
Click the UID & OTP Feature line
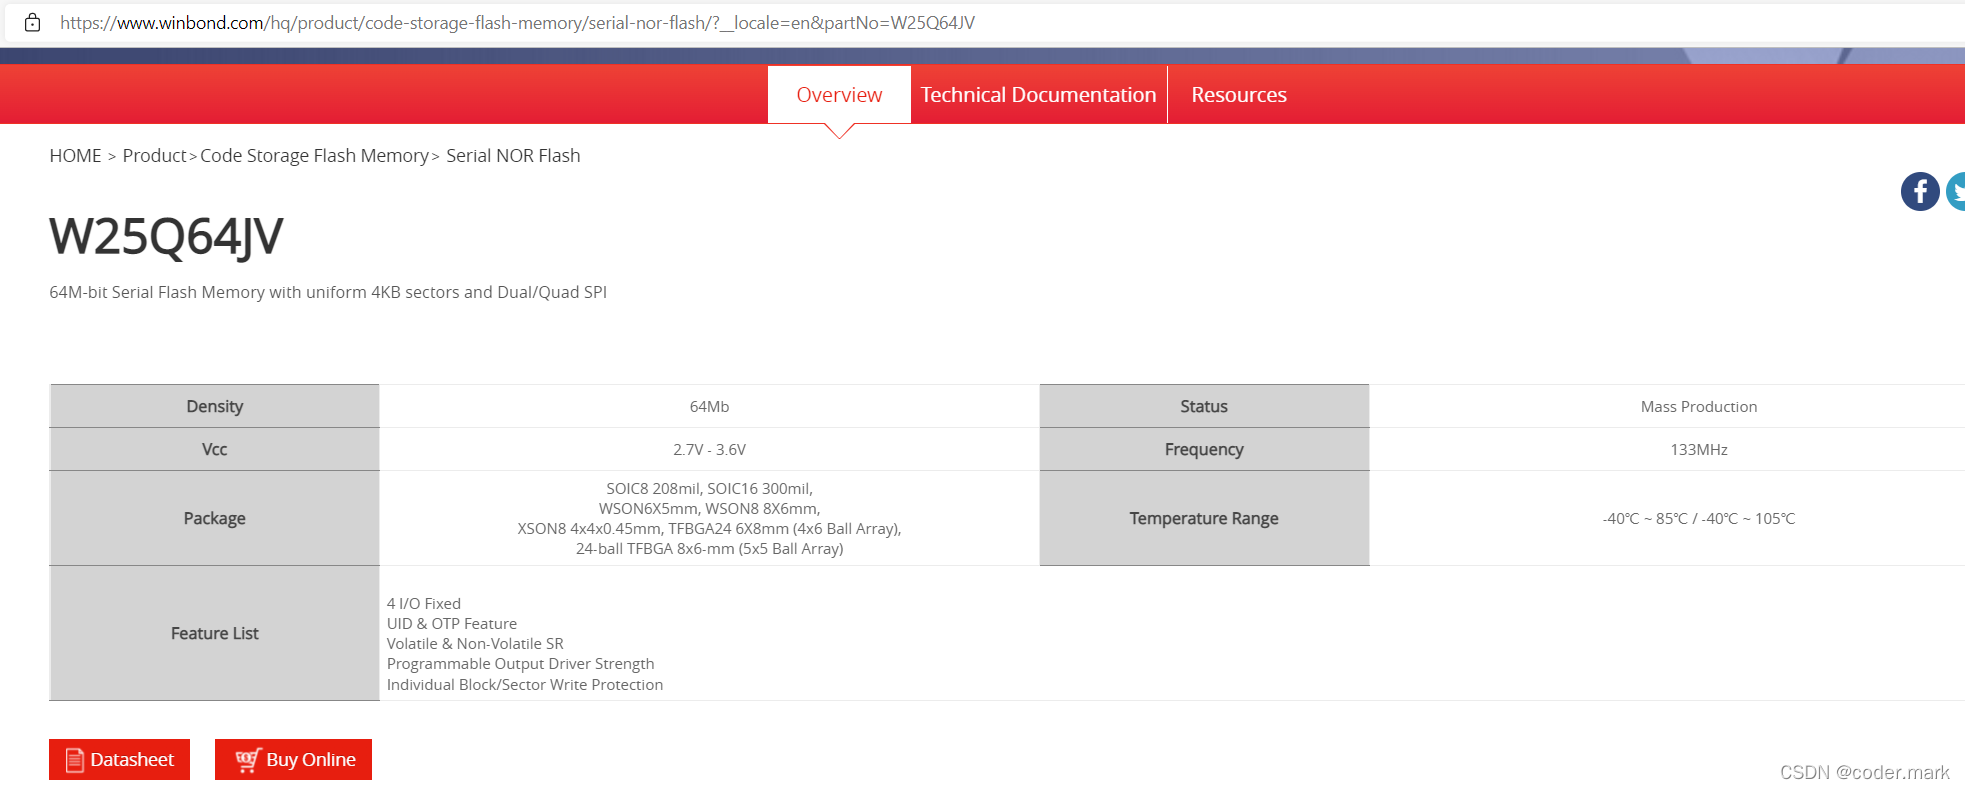(x=452, y=624)
